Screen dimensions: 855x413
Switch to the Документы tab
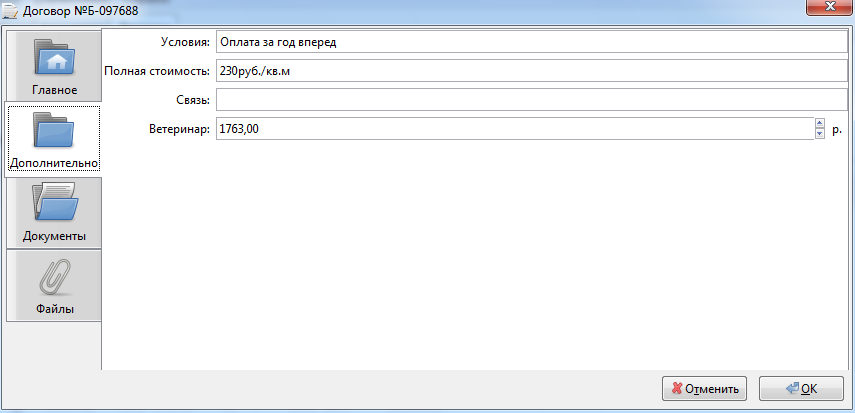point(54,213)
